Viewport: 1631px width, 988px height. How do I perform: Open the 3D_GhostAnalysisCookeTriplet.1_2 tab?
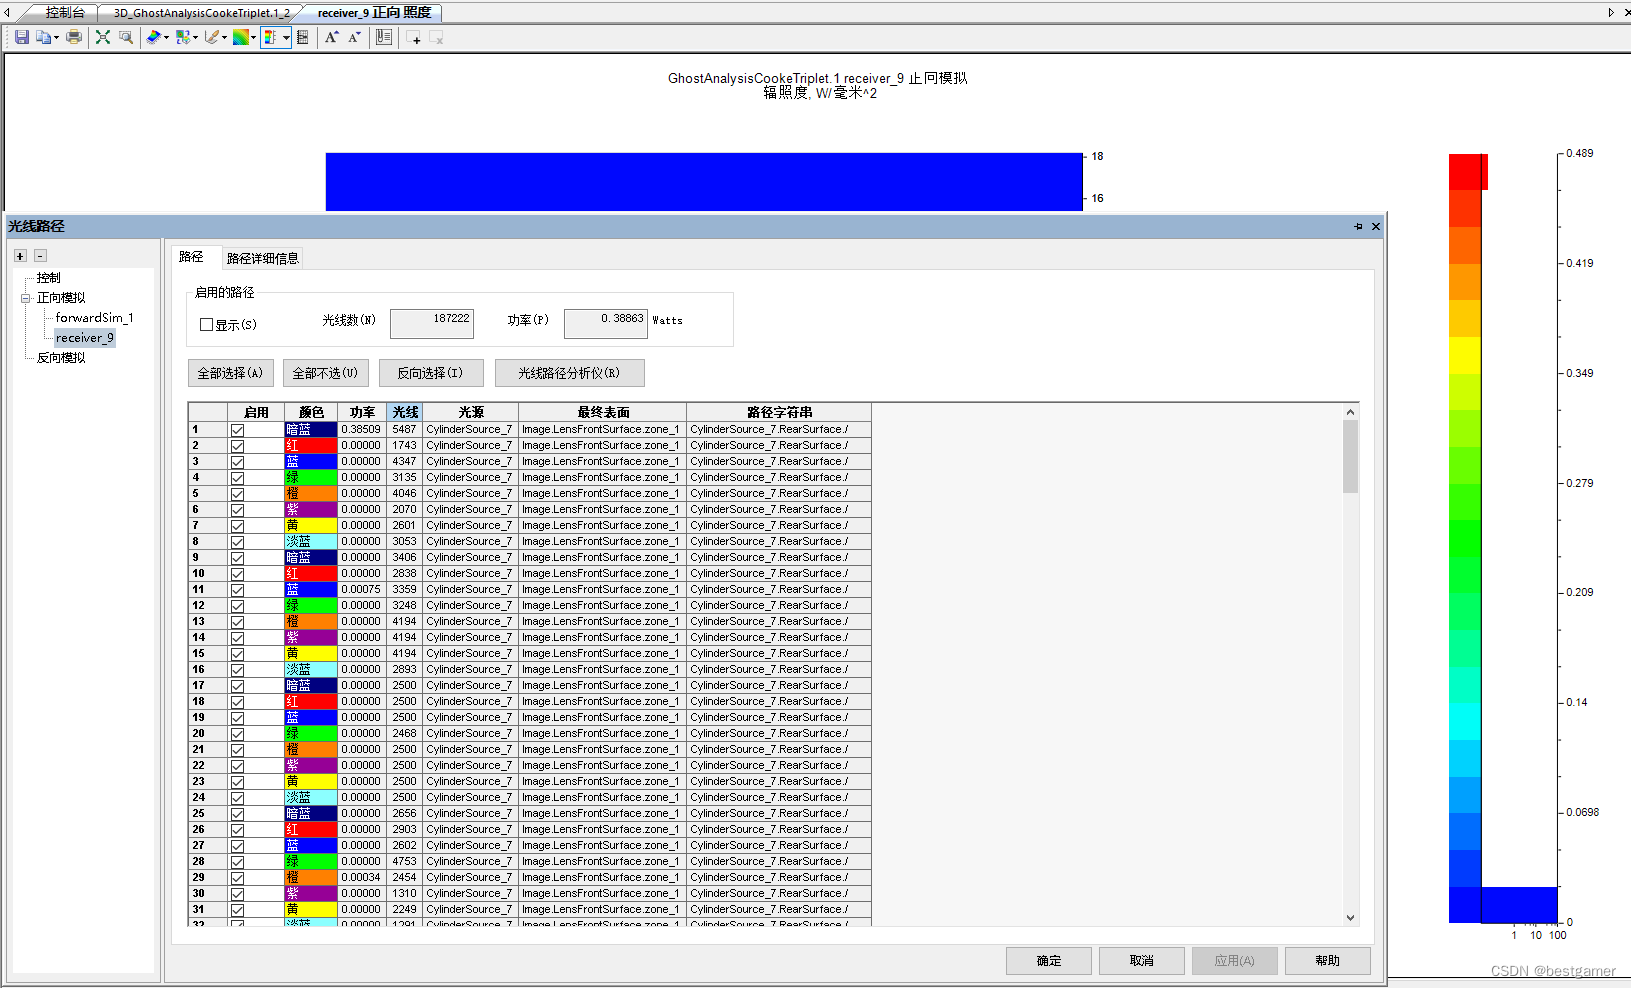pos(200,13)
